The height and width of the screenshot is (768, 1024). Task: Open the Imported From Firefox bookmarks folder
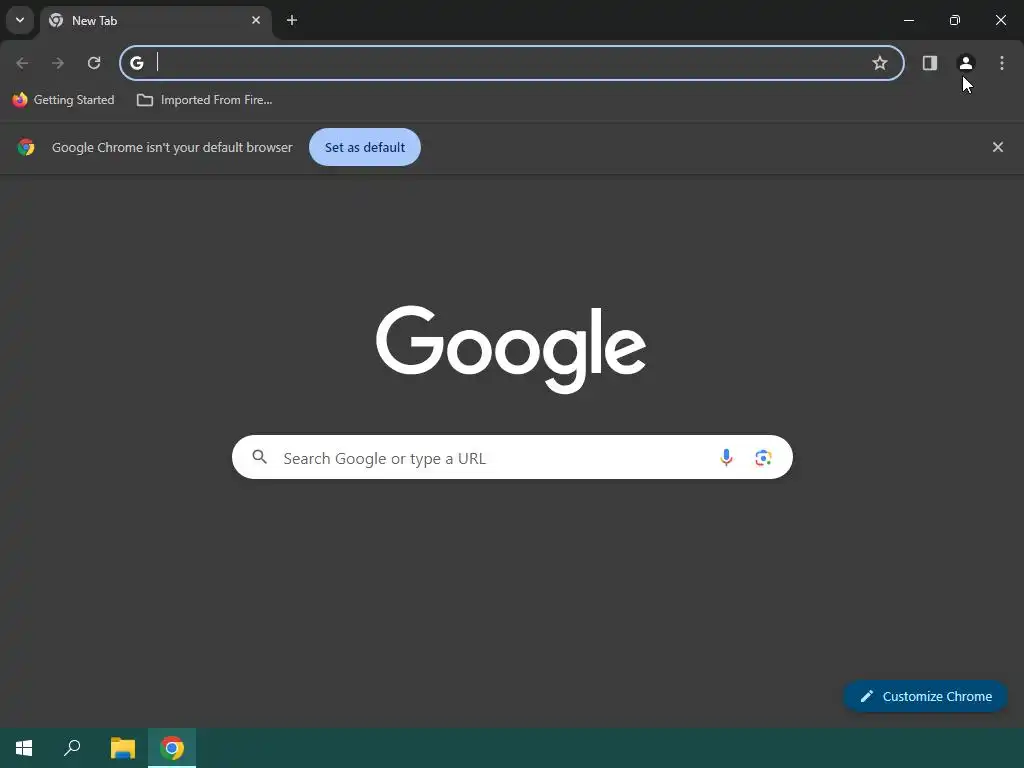click(204, 100)
